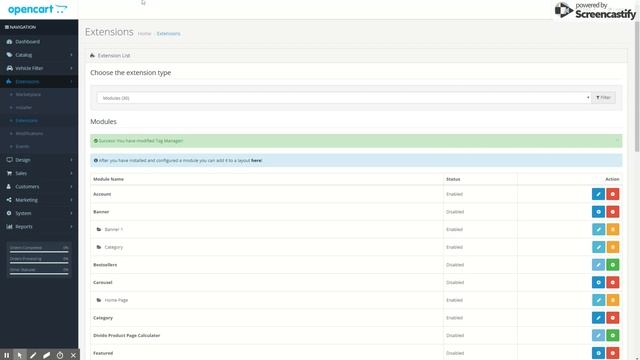Delete the Category banner sub-module

point(612,247)
